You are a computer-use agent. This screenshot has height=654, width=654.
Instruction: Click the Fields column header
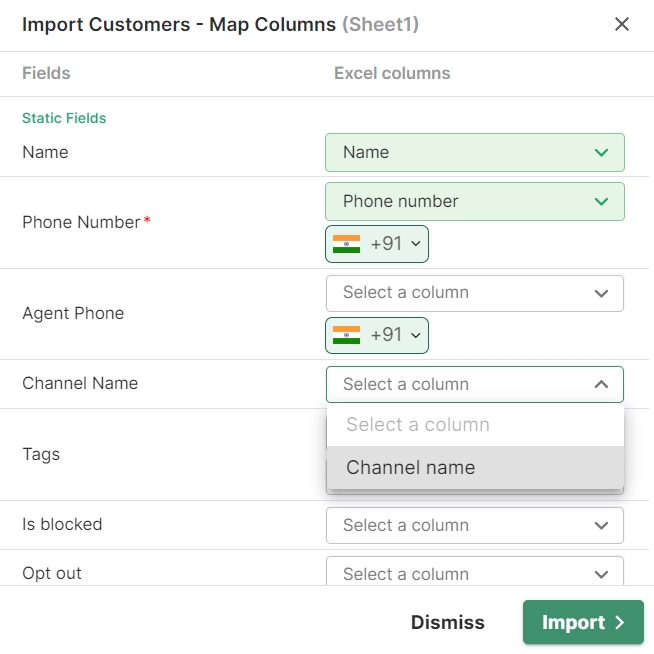pos(46,73)
